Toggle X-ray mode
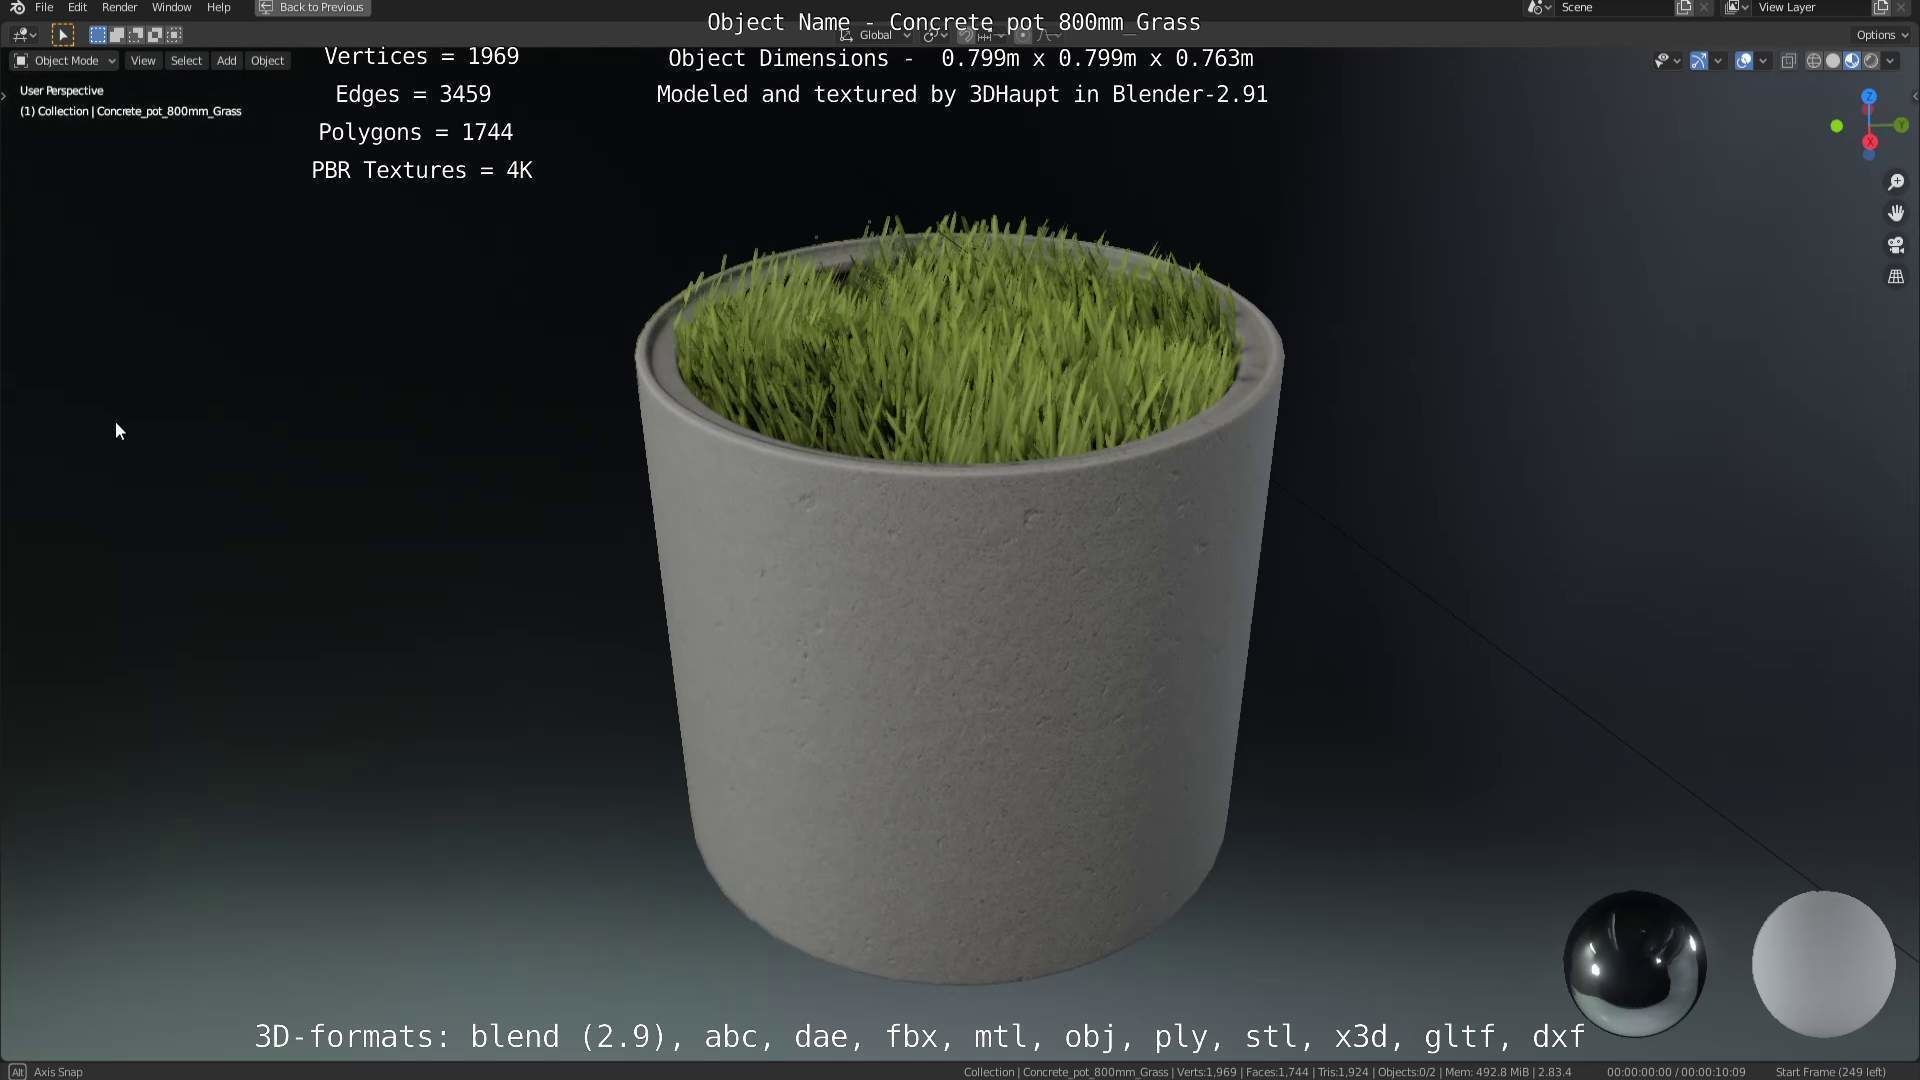This screenshot has width=1920, height=1080. (x=1788, y=61)
